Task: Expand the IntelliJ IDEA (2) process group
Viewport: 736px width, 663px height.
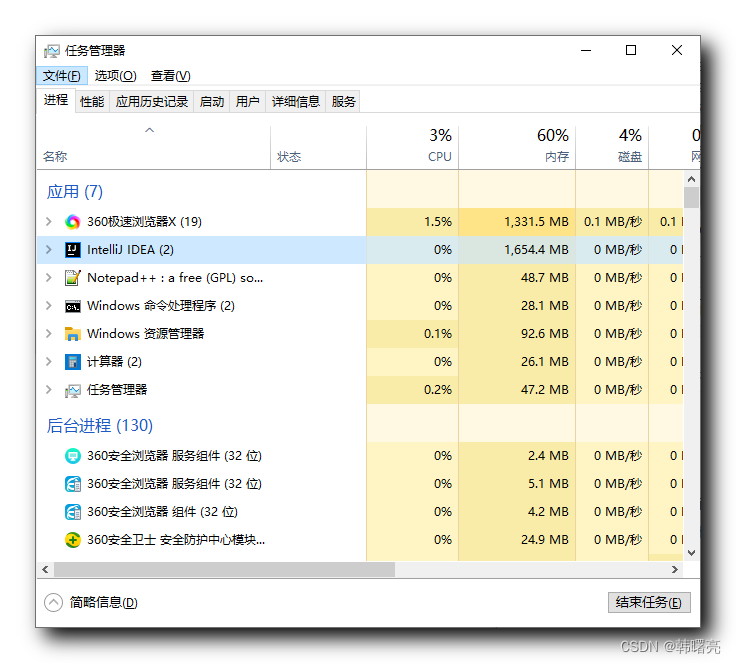Action: click(x=48, y=250)
